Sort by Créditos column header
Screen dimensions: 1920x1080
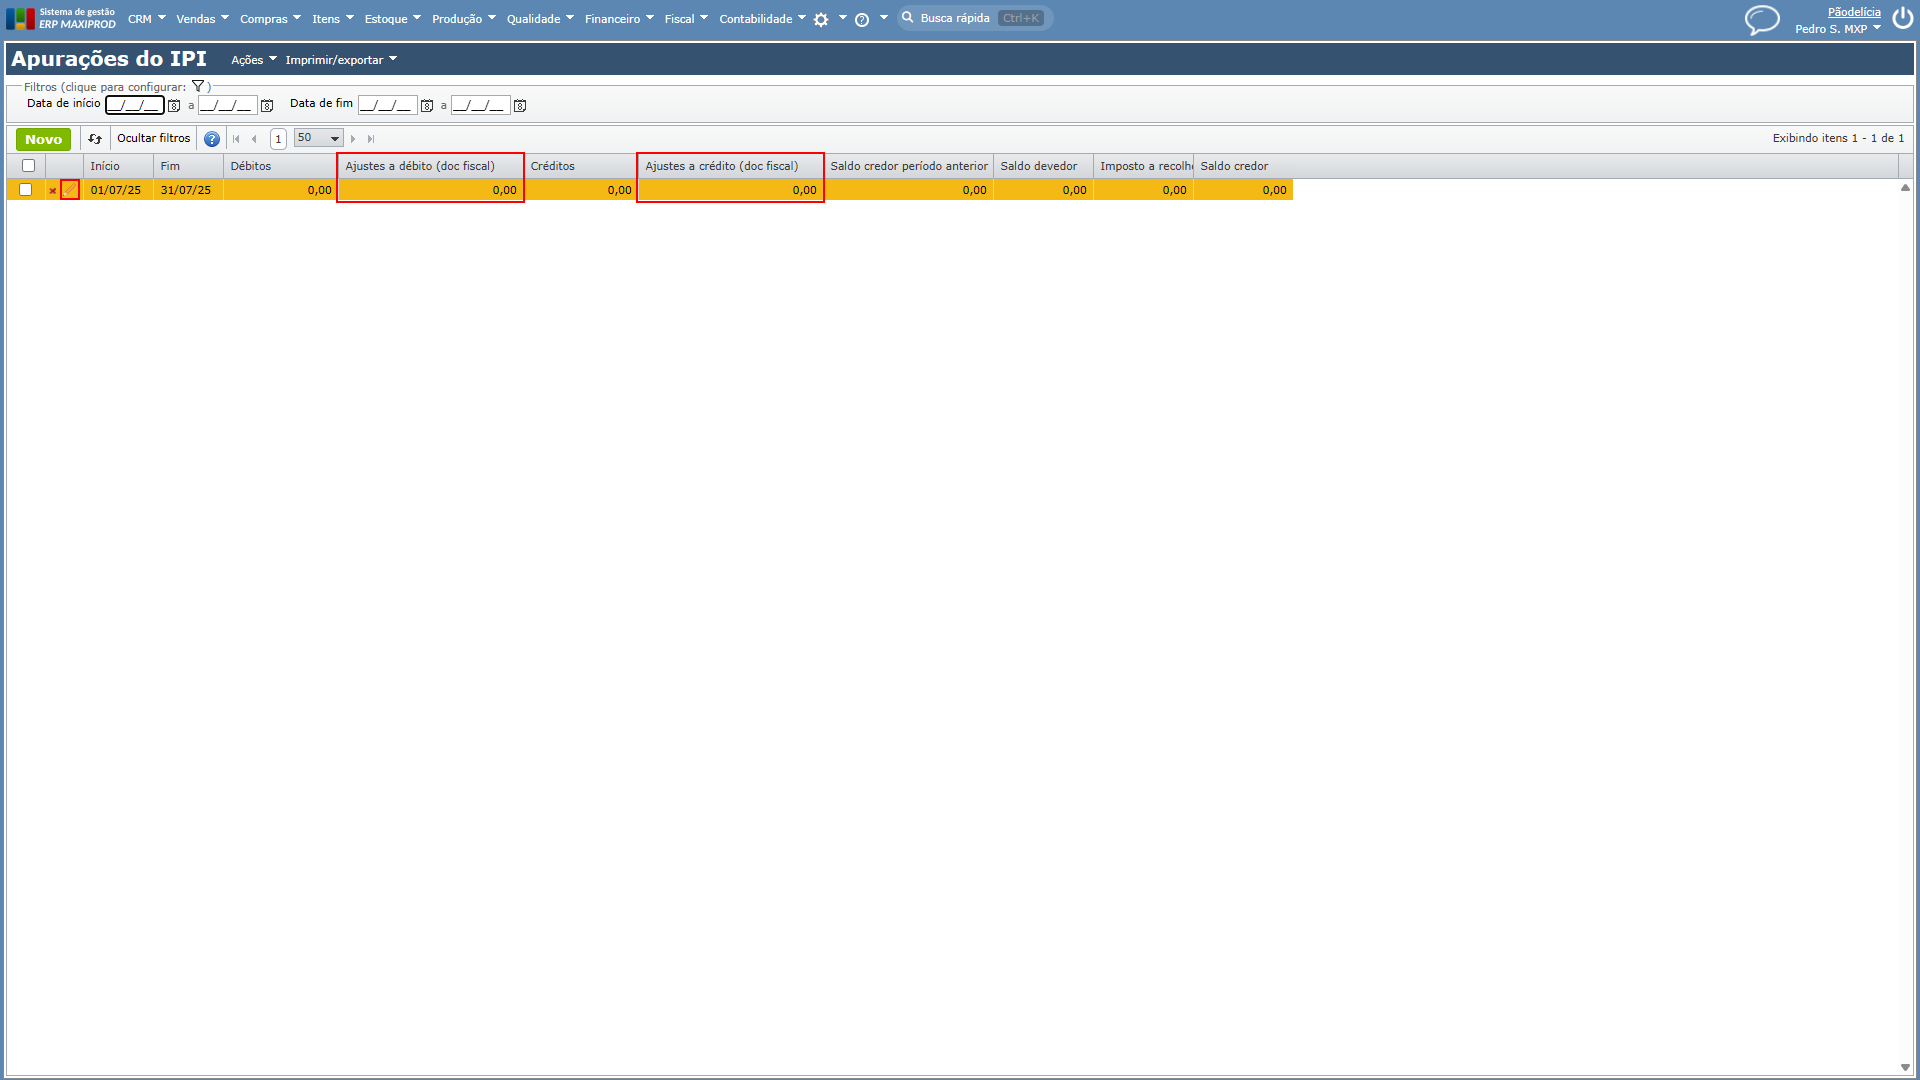tap(581, 166)
